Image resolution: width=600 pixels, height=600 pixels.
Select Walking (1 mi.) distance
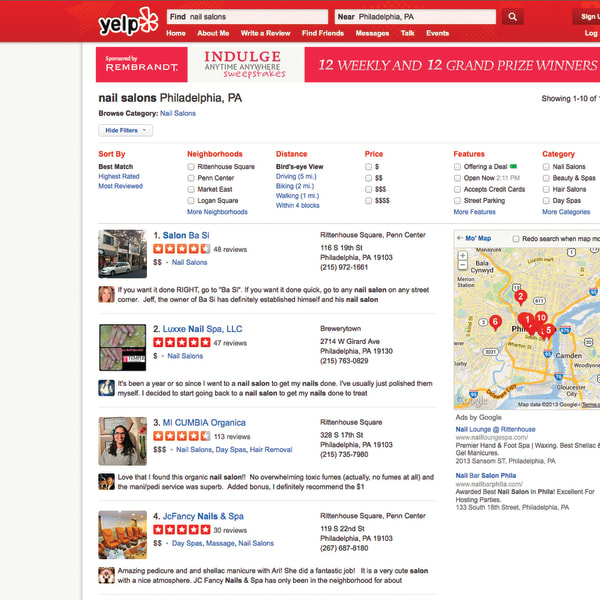click(x=297, y=196)
